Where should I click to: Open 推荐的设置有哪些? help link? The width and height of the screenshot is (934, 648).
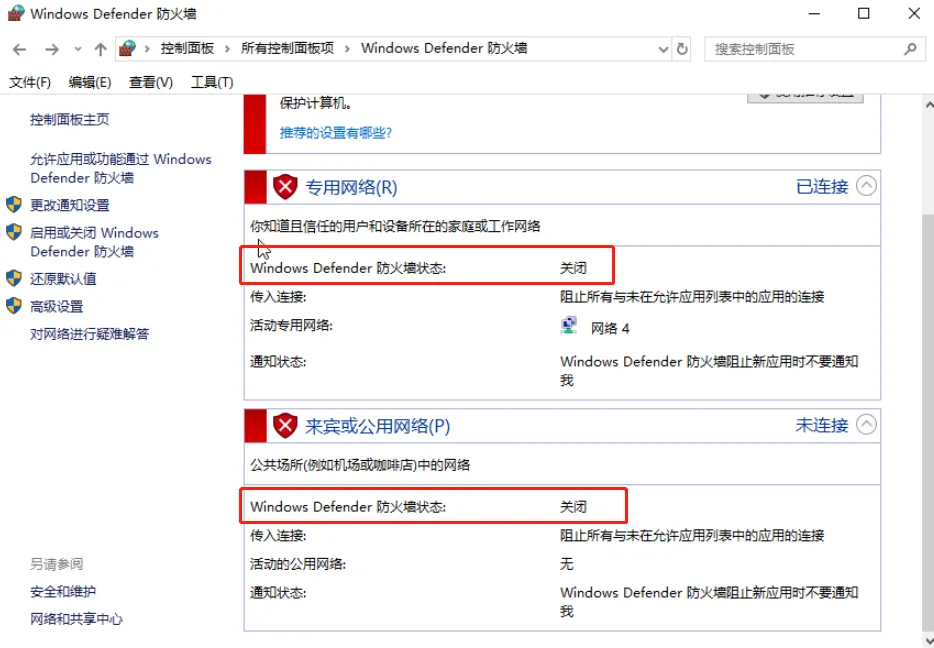336,133
